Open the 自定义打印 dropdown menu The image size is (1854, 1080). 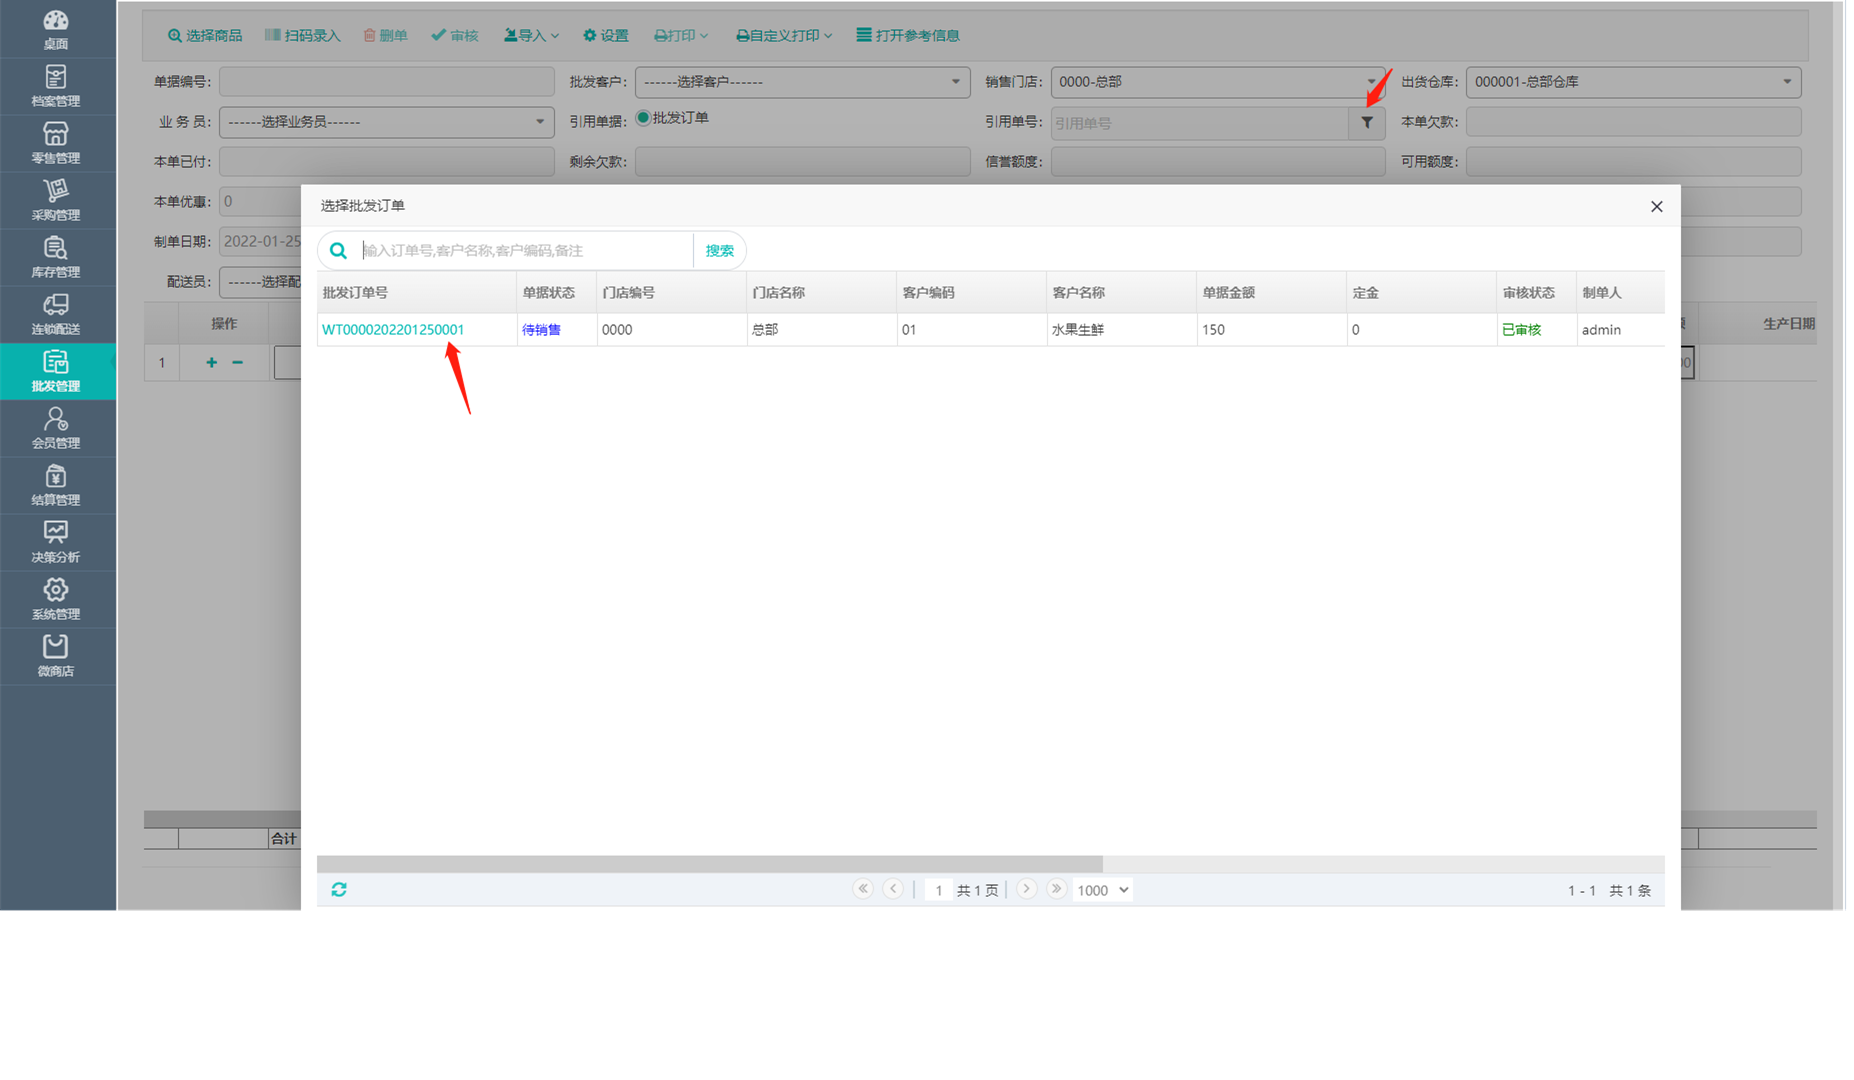click(784, 36)
